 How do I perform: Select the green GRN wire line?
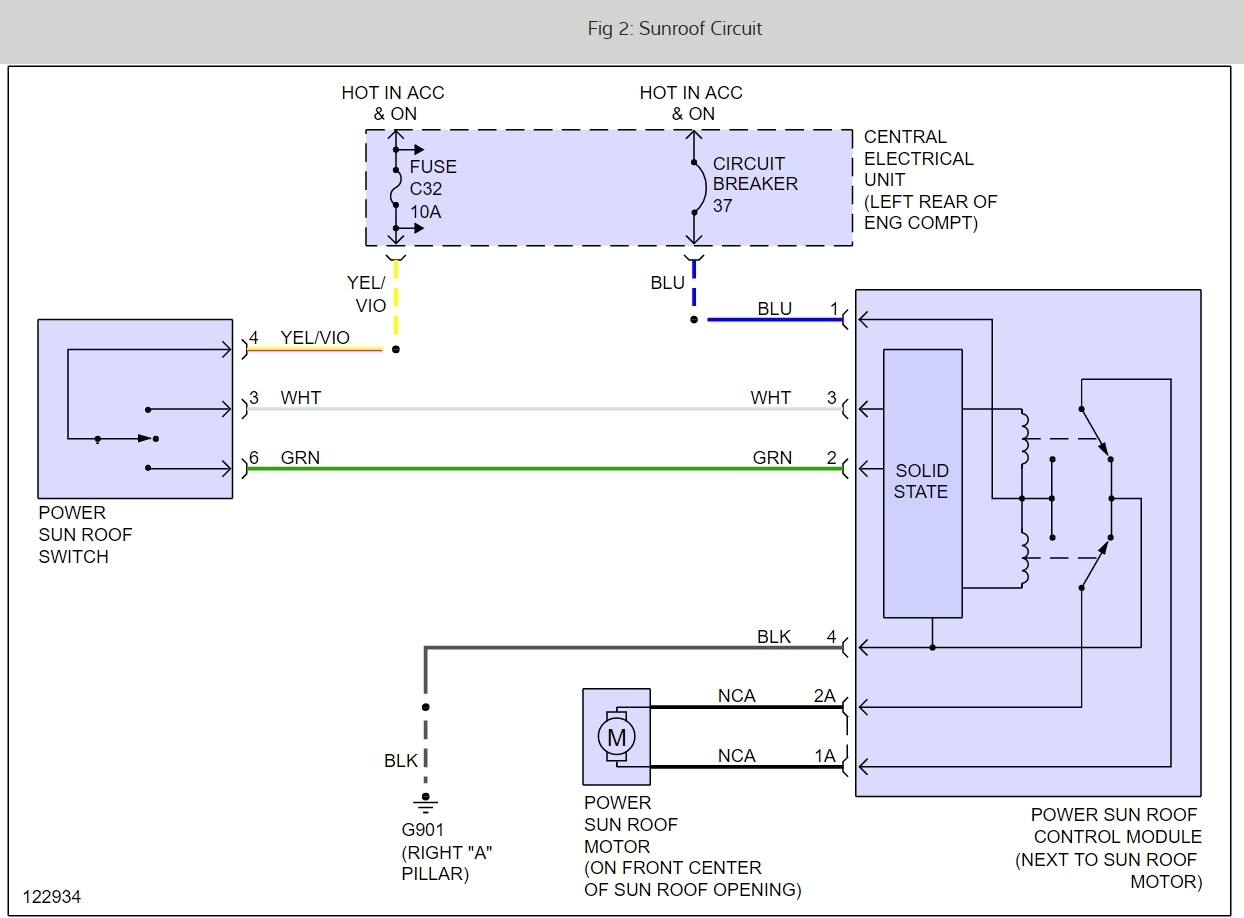(545, 468)
